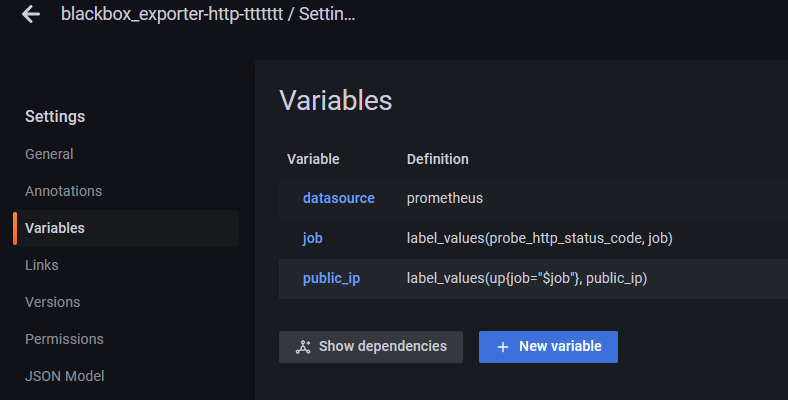Click the Definition column header
The width and height of the screenshot is (788, 400).
437,159
